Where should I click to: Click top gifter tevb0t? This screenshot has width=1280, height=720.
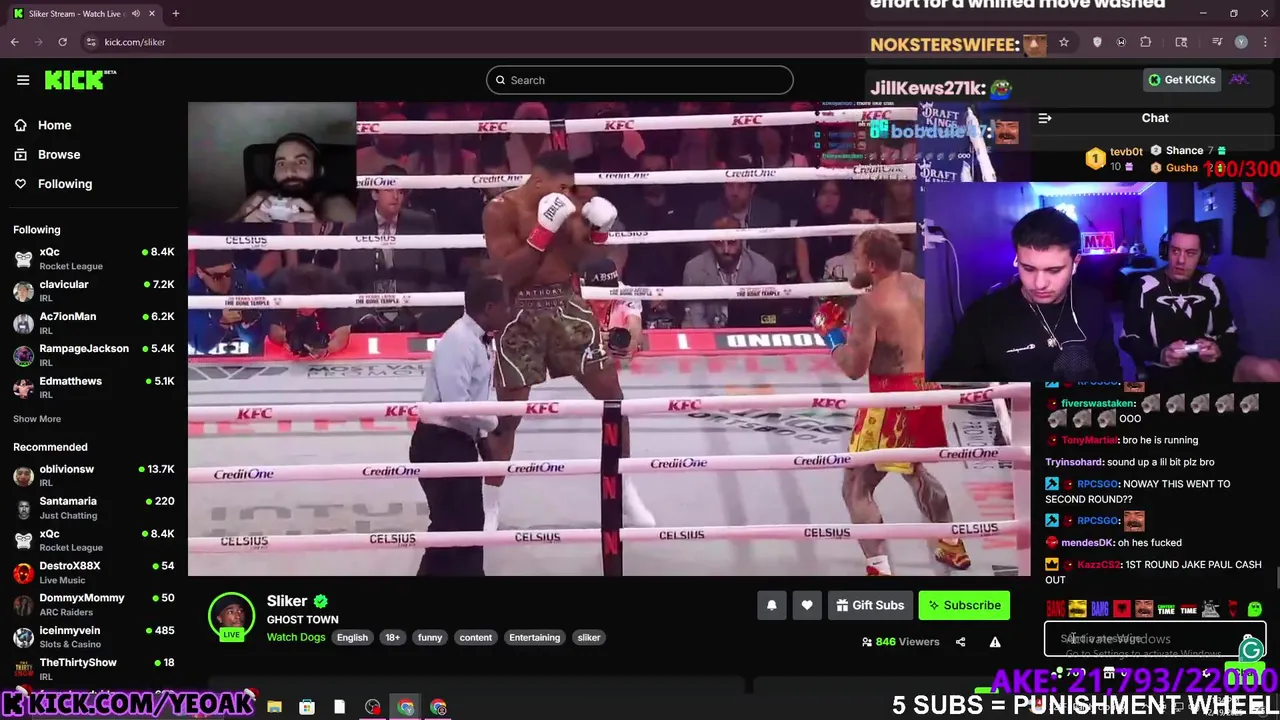(1126, 152)
